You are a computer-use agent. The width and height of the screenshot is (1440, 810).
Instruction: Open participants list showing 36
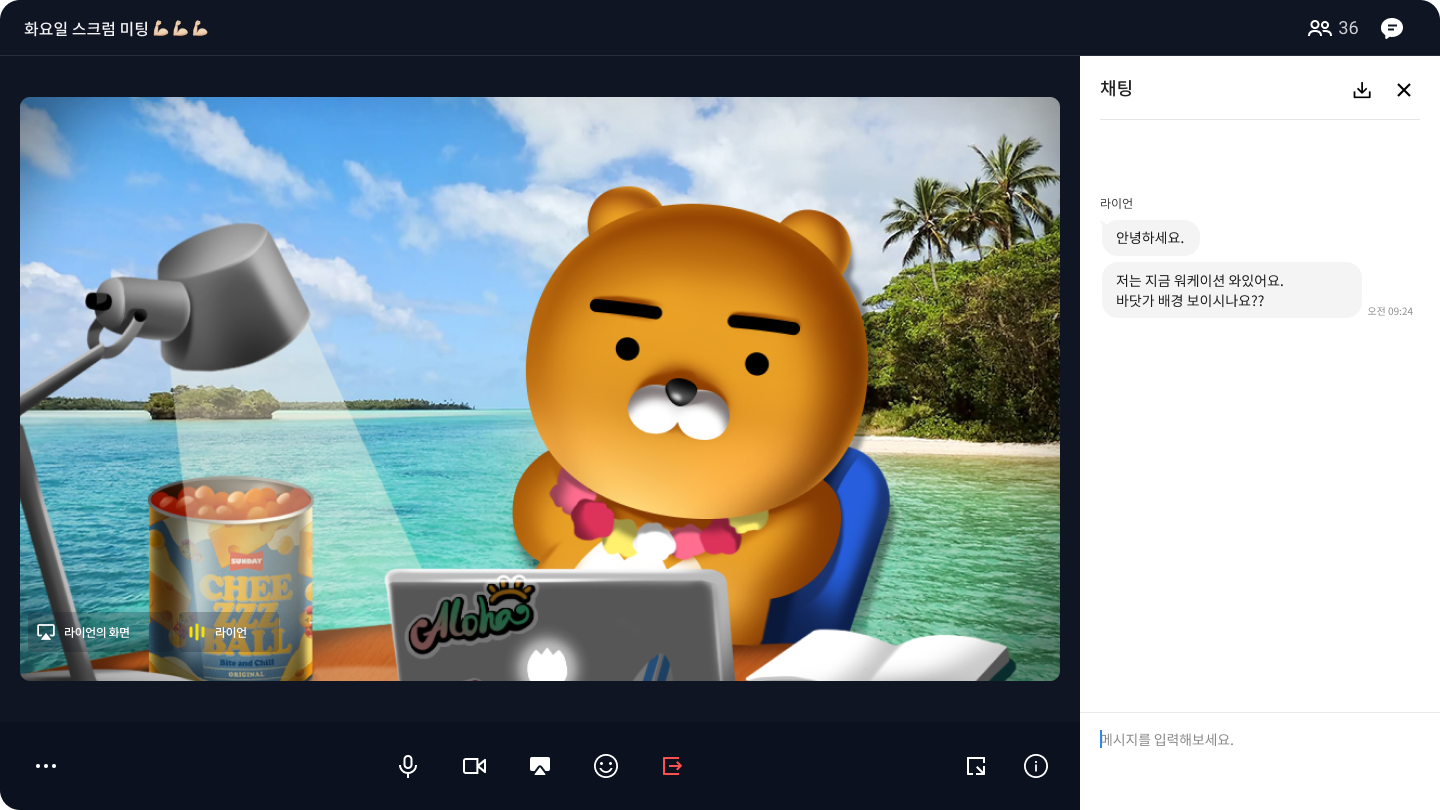tap(1333, 28)
